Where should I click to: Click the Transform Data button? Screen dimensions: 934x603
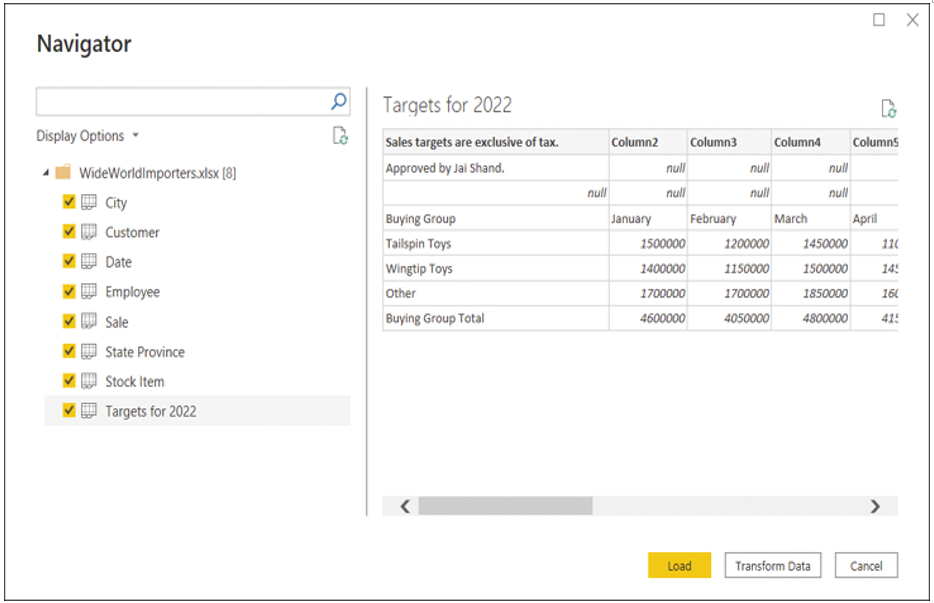coord(773,565)
